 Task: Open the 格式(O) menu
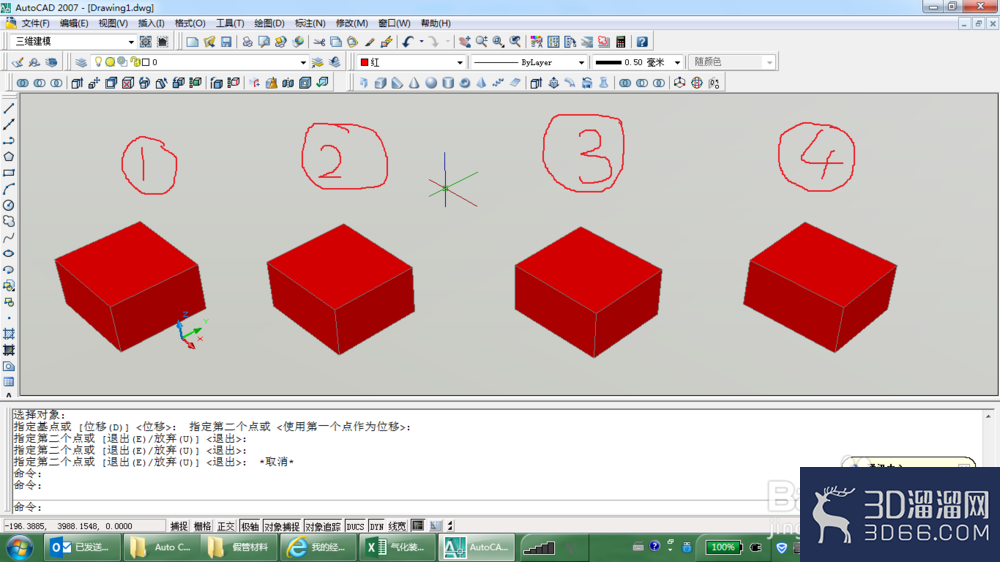[x=190, y=23]
